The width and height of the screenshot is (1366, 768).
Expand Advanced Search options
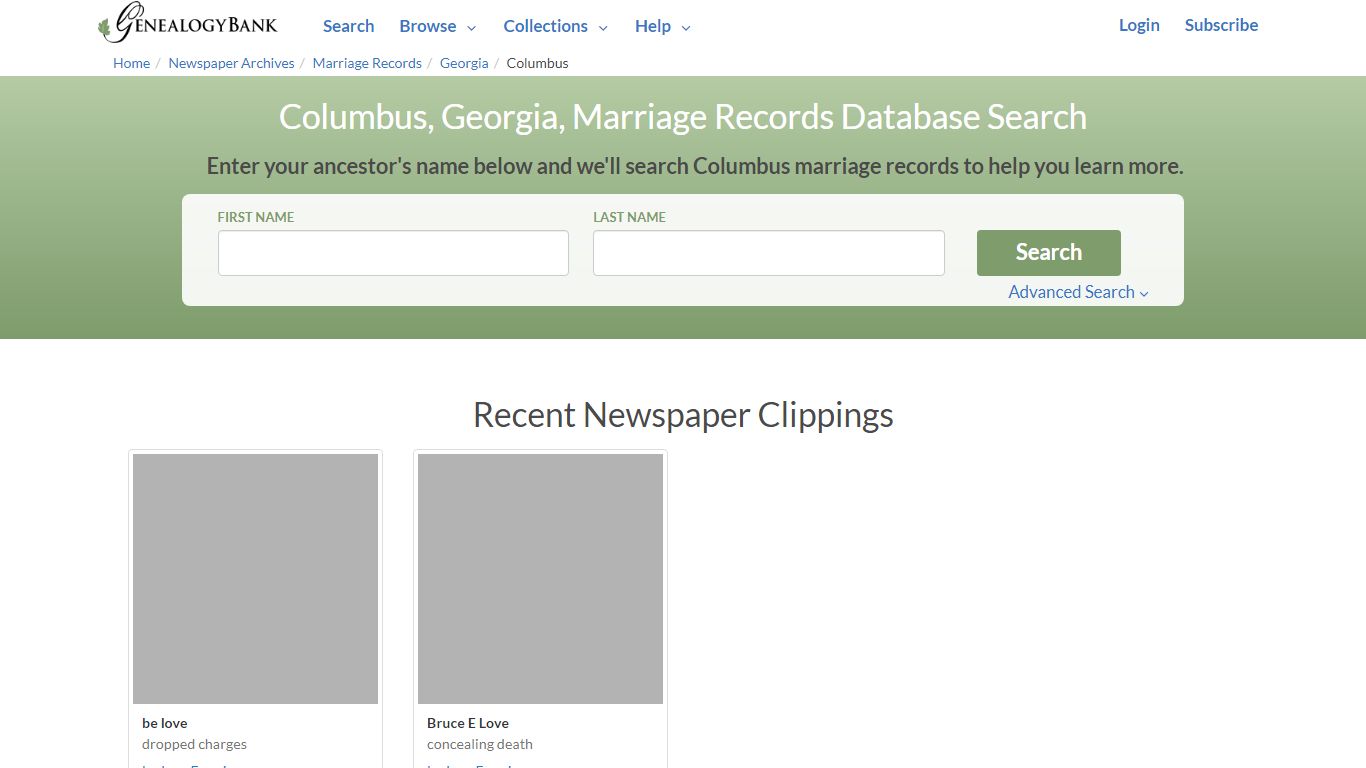click(x=1078, y=292)
